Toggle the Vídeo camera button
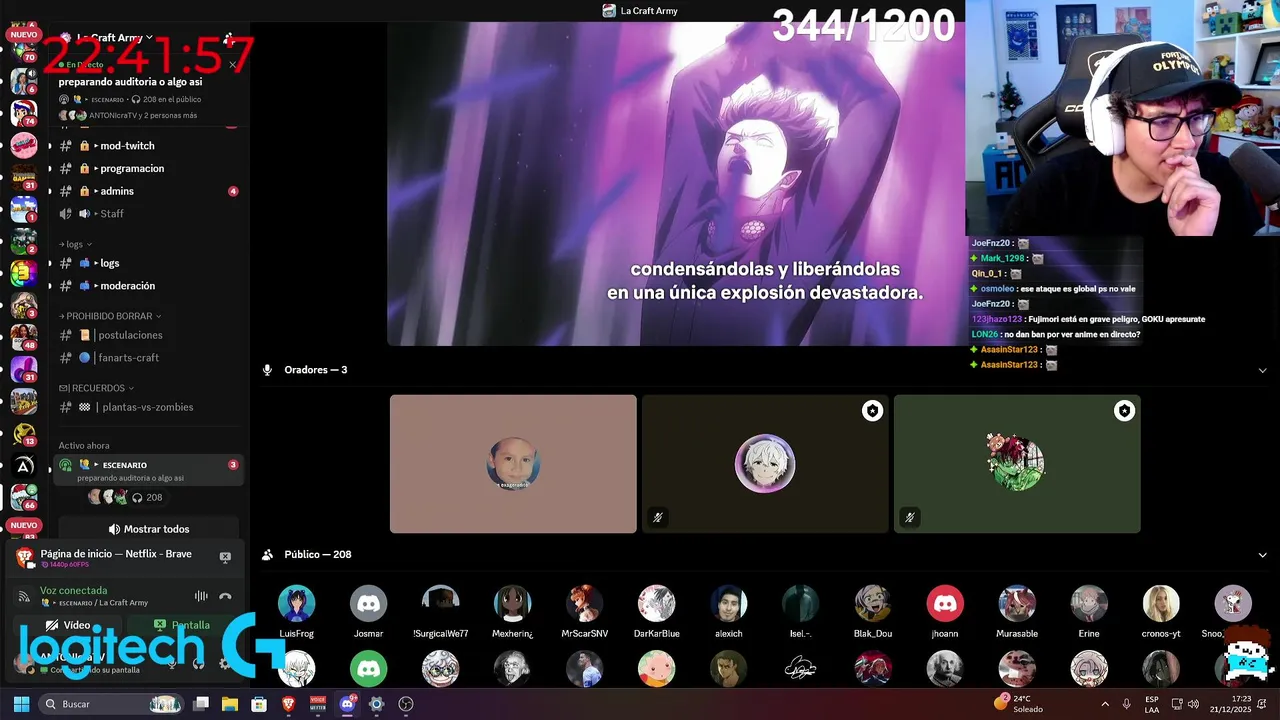The width and height of the screenshot is (1280, 720). click(68, 625)
